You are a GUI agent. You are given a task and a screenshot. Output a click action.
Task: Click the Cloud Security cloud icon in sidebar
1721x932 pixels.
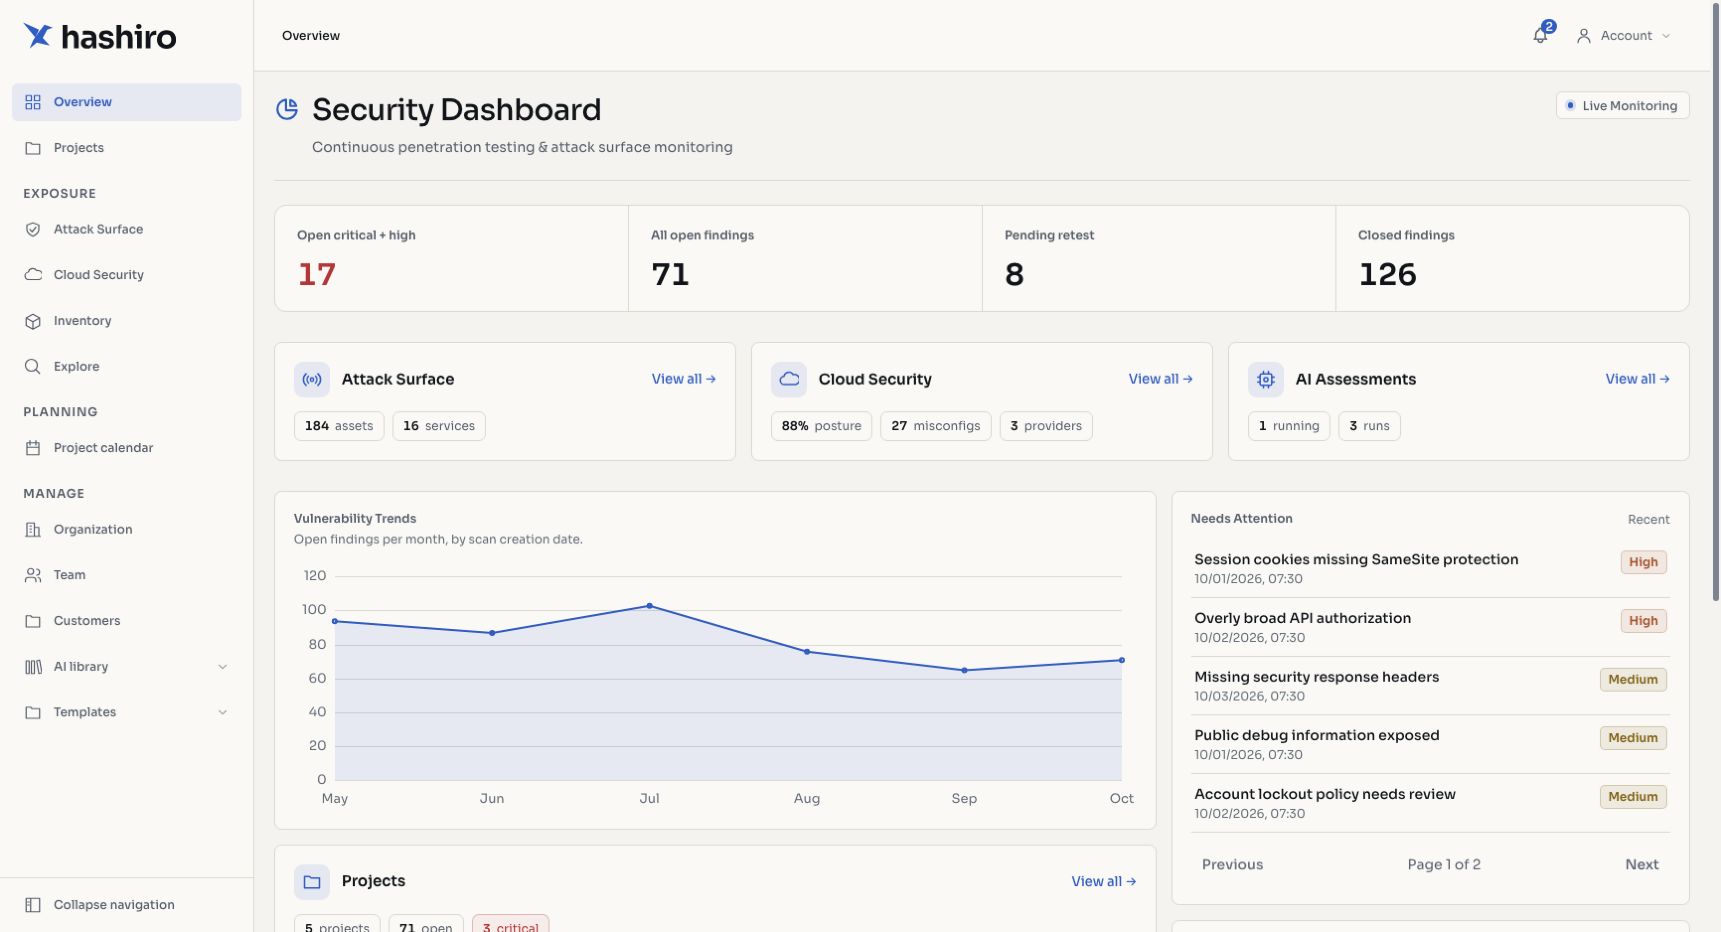pos(33,275)
